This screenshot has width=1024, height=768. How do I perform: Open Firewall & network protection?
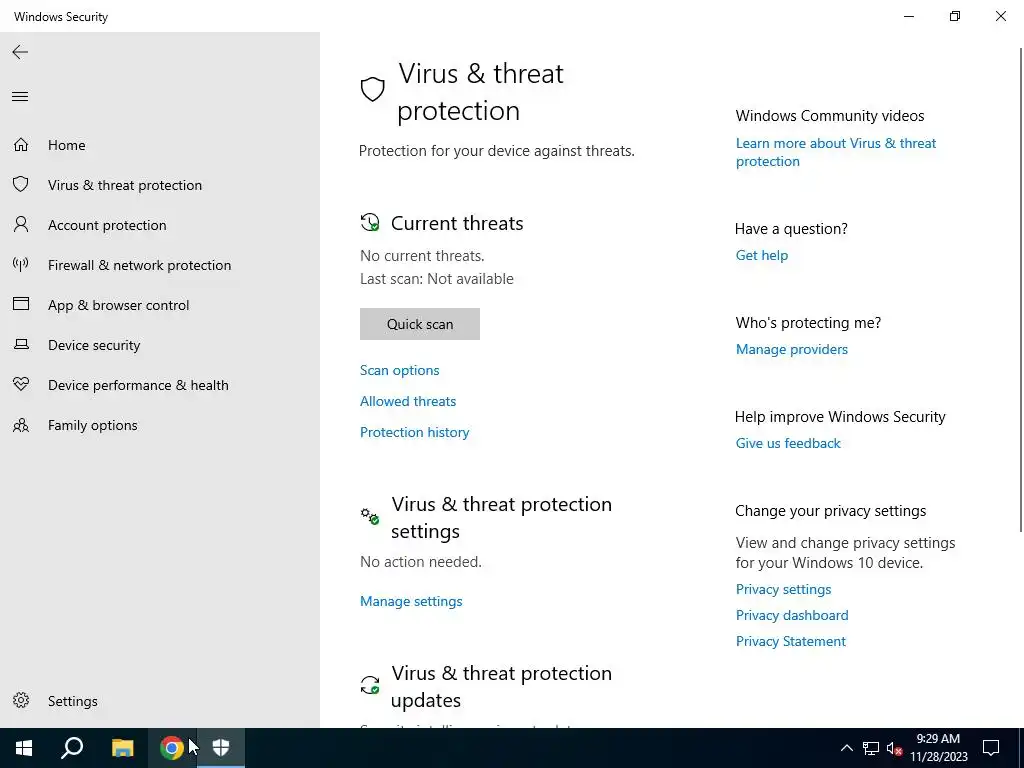[x=160, y=265]
